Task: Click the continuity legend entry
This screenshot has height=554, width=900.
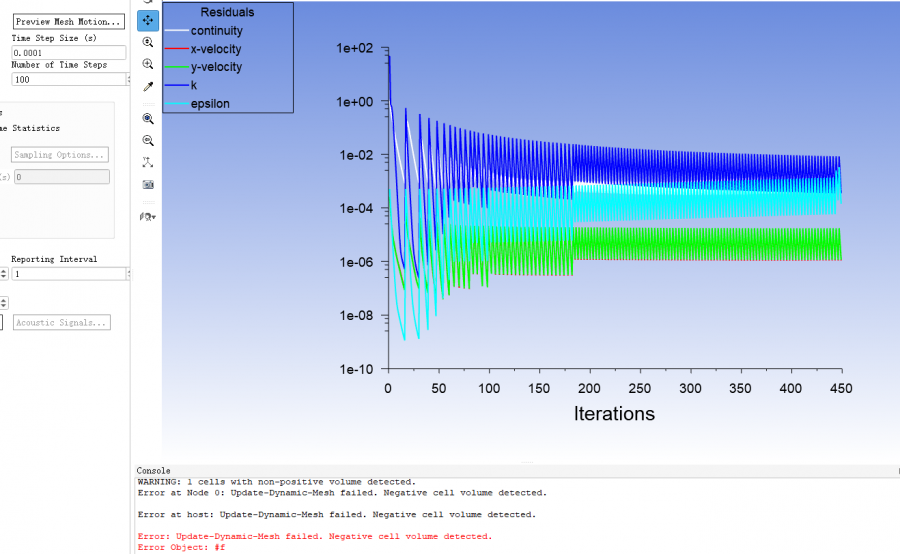Action: [204, 30]
